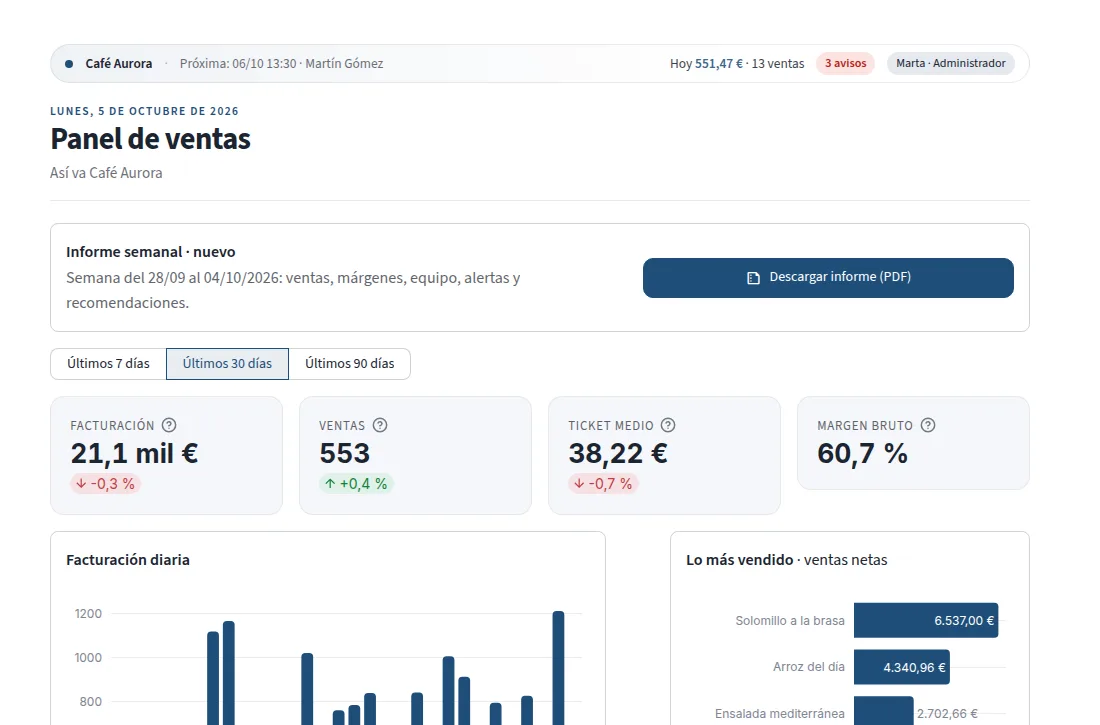Click the Solomillo a la brasa label
This screenshot has height=725, width=1100.
[x=790, y=620]
